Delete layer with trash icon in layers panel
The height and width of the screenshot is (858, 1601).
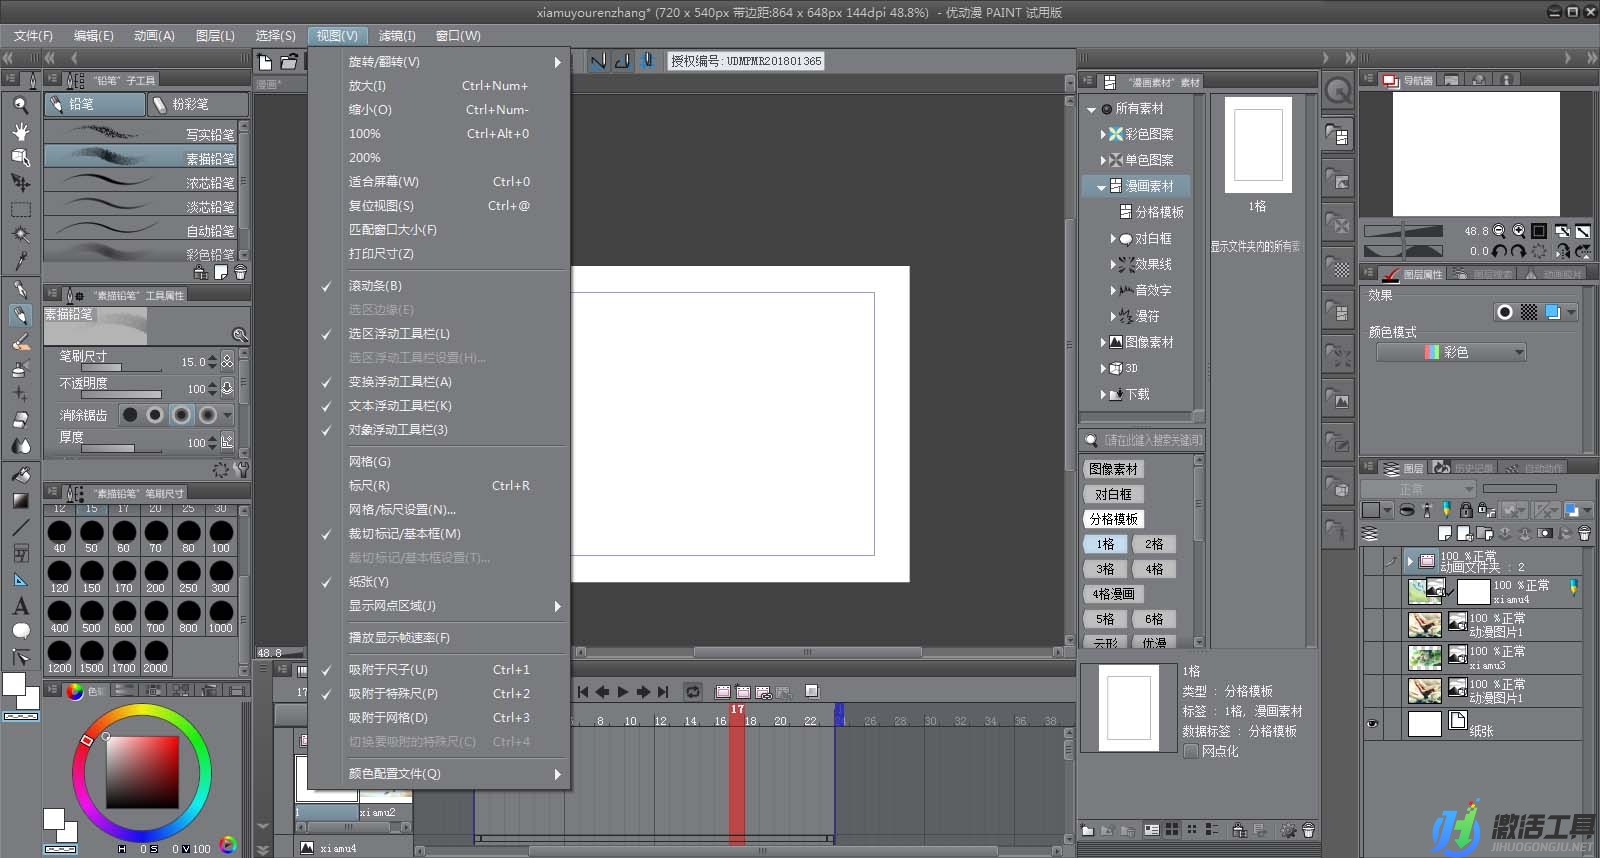(1584, 534)
